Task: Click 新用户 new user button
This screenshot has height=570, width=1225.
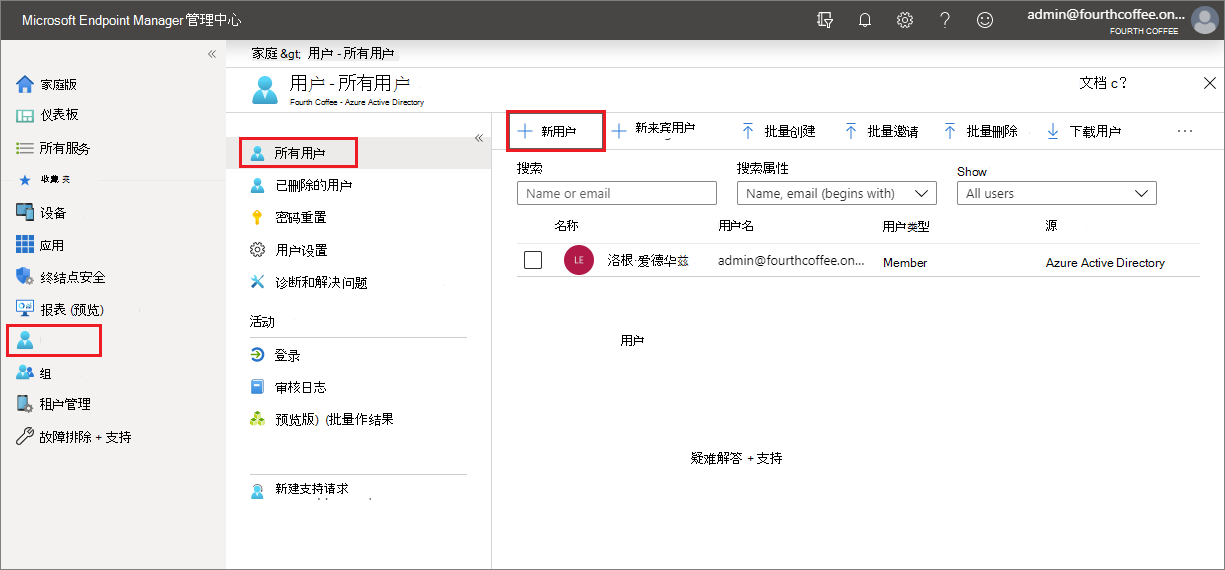Action: tap(555, 131)
